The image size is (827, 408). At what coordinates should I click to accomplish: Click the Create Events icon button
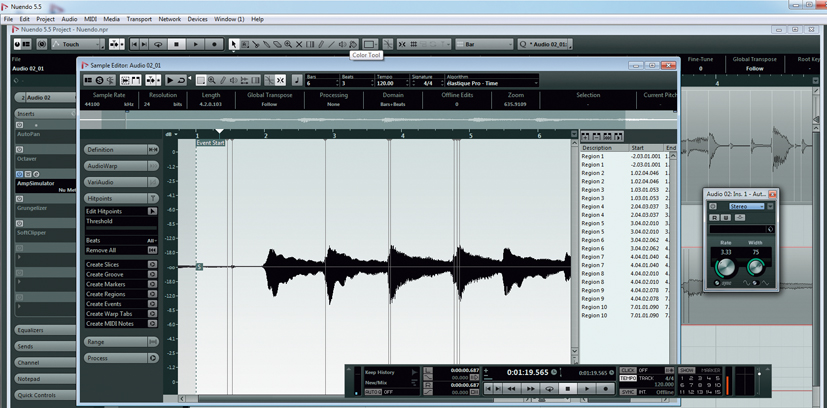(152, 304)
